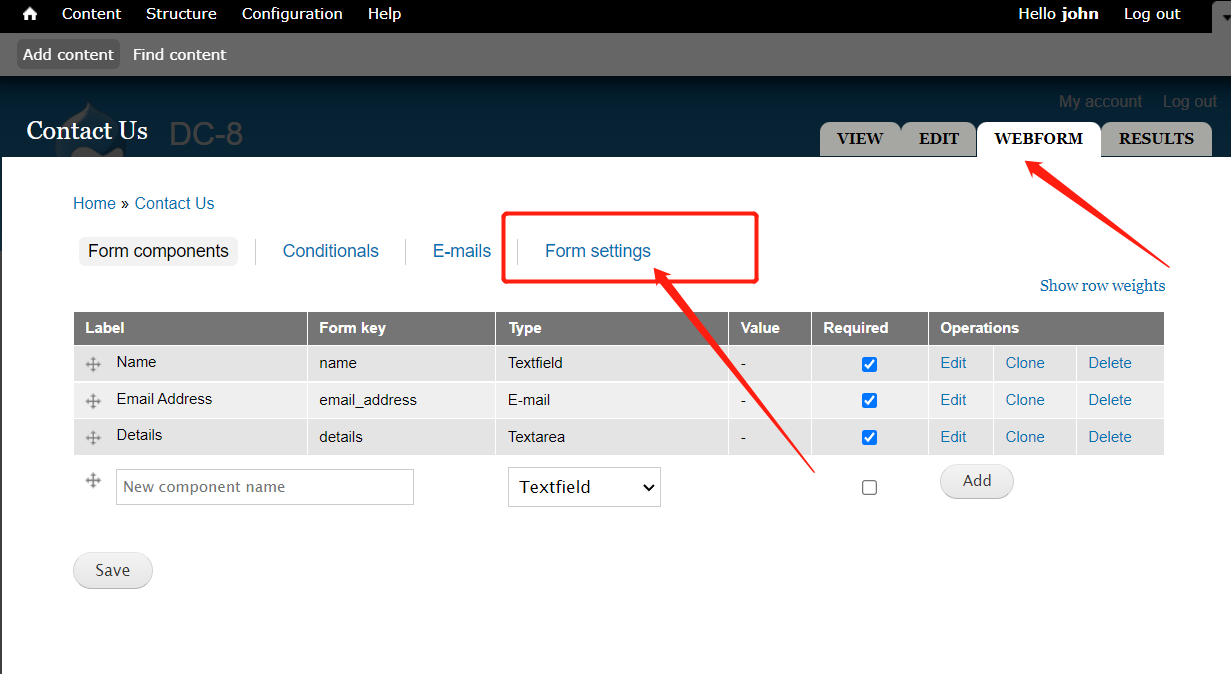Switch to the VIEW tab
Screen dimensions: 1231x674
click(860, 139)
